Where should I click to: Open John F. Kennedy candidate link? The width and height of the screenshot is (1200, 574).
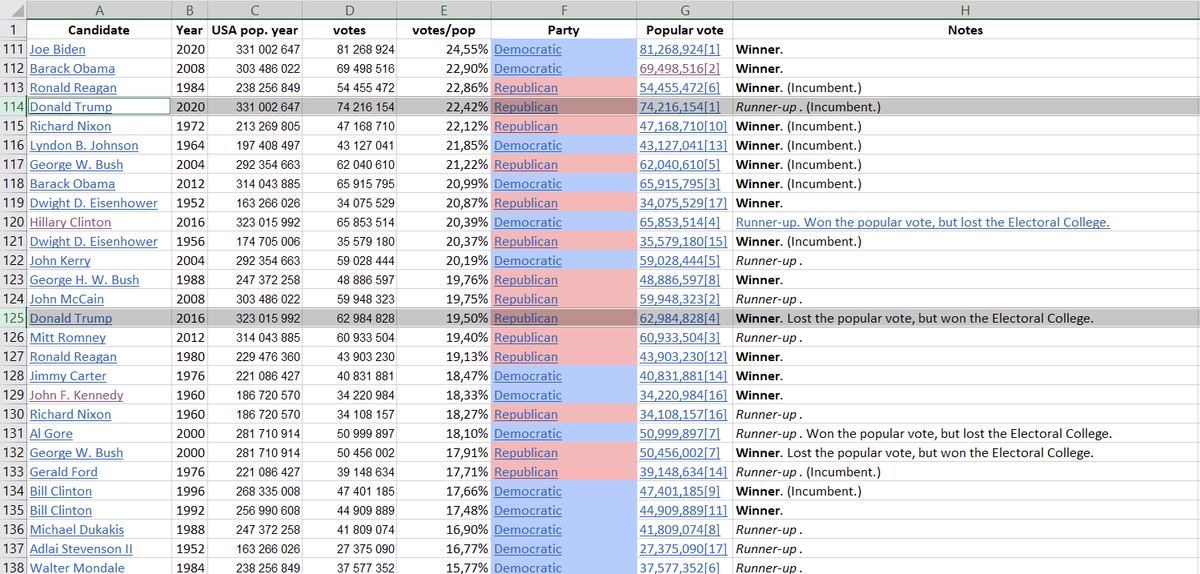pos(76,395)
